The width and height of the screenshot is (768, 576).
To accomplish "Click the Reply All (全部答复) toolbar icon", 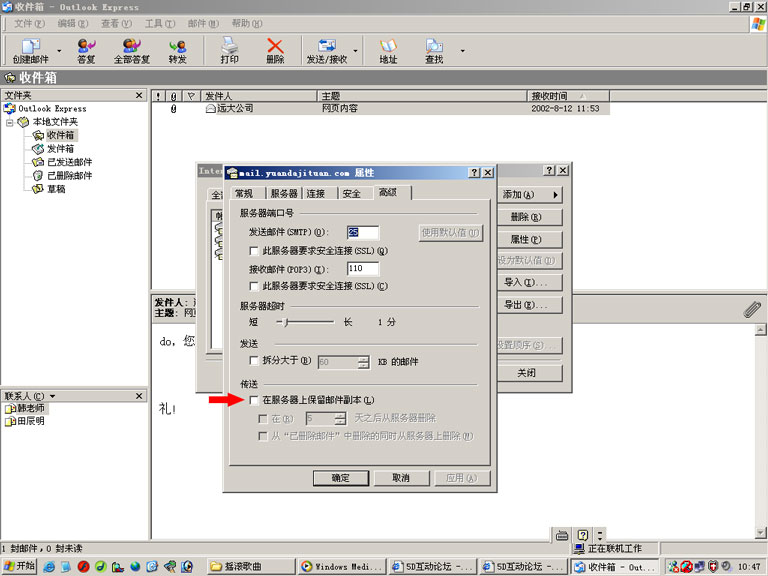I will (131, 50).
